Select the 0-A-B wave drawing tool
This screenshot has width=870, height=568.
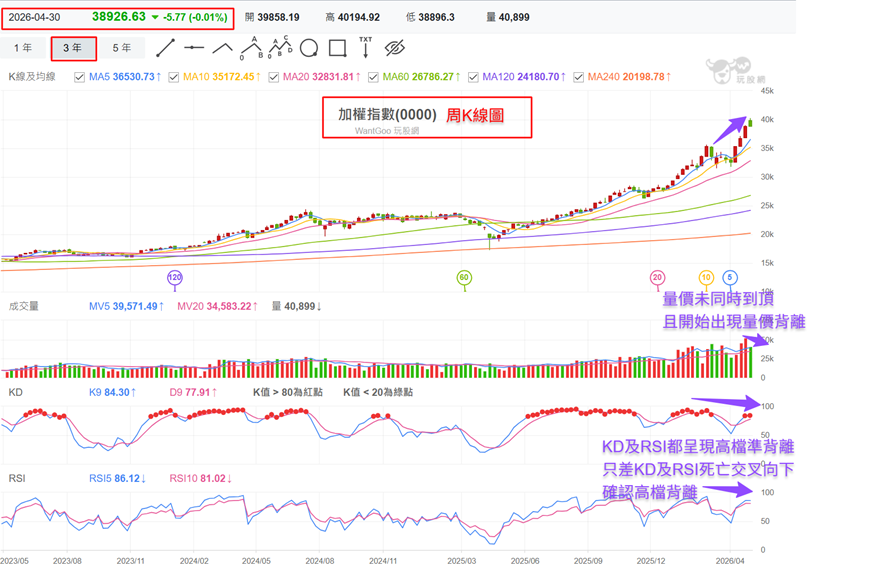click(251, 48)
